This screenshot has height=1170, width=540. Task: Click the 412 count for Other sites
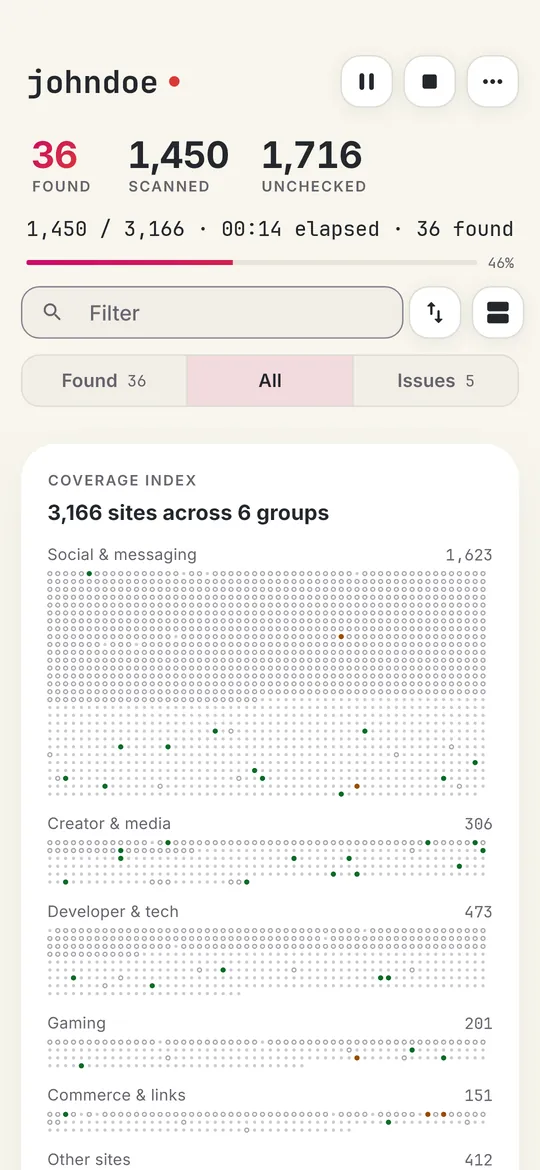click(478, 1160)
